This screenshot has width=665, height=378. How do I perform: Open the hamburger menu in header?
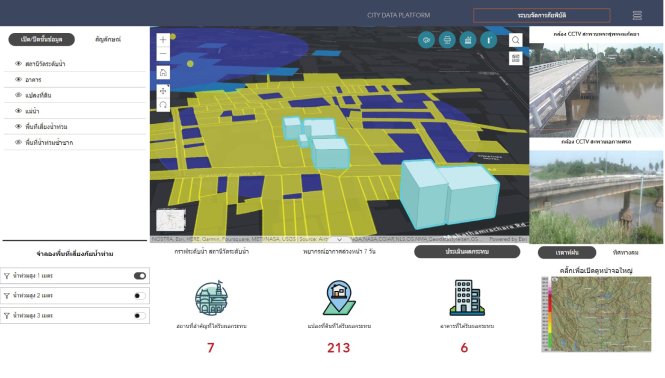pos(637,16)
